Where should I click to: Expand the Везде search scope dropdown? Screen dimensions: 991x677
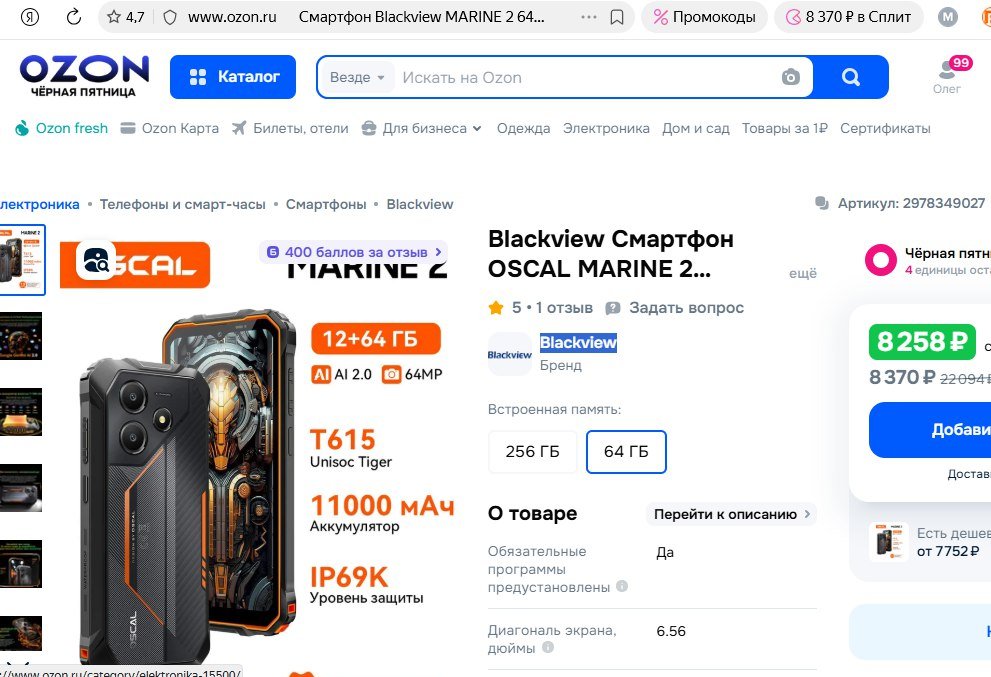[x=357, y=78]
